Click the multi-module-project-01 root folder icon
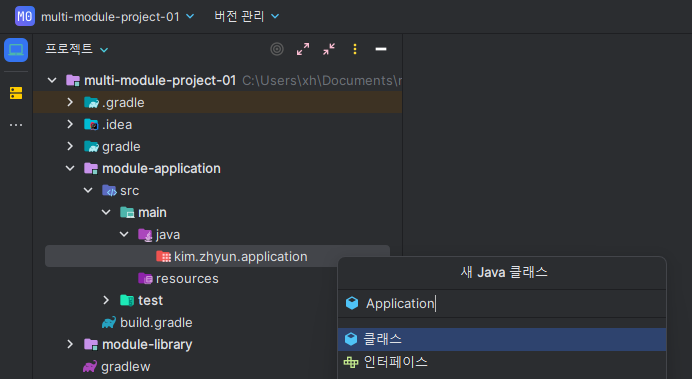Image resolution: width=692 pixels, height=379 pixels. [x=73, y=80]
